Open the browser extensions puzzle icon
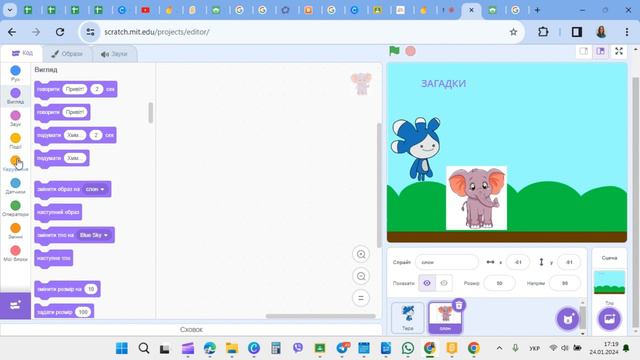640x360 pixels. 543,32
